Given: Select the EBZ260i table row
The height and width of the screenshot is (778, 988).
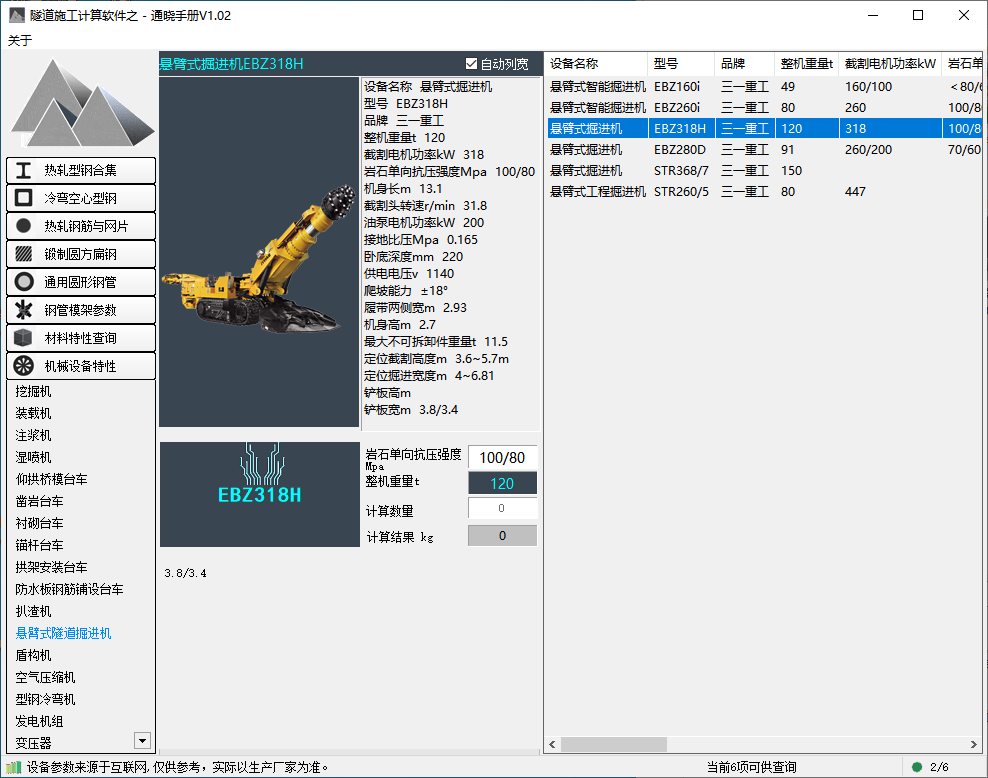Looking at the screenshot, I should pos(764,108).
